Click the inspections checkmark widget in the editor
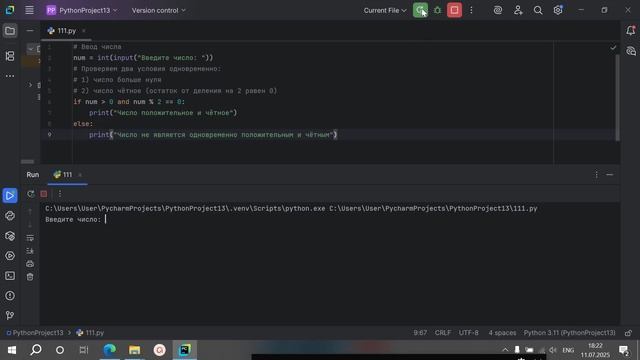The image size is (640, 360). click(613, 48)
